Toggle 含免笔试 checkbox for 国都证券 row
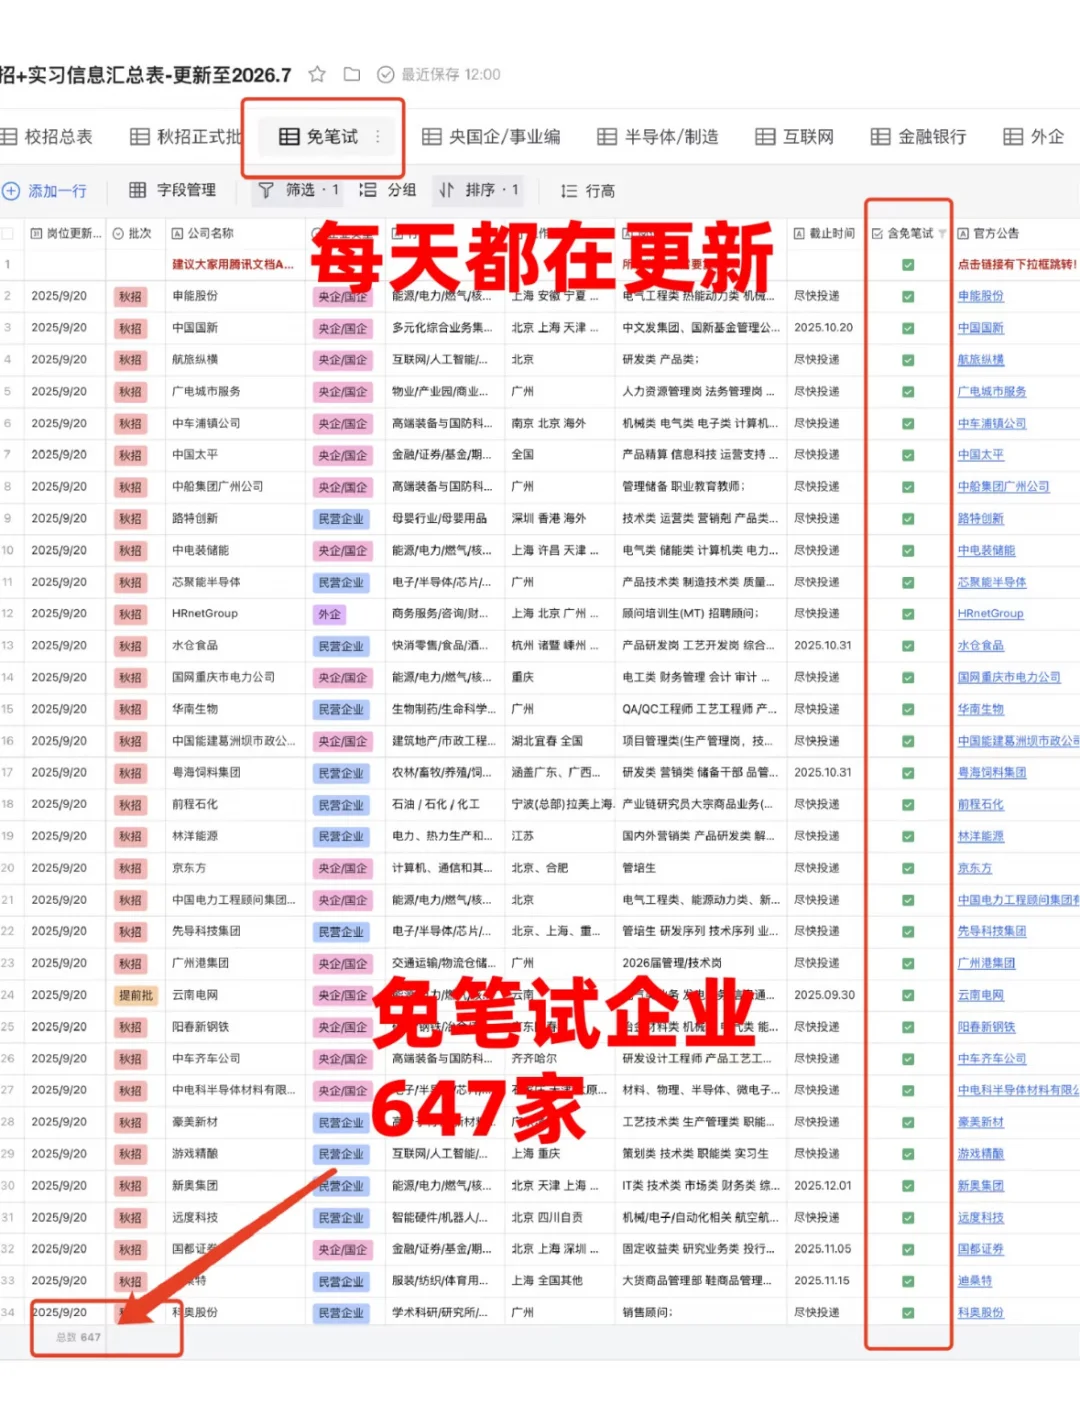1080x1414 pixels. click(x=908, y=1250)
